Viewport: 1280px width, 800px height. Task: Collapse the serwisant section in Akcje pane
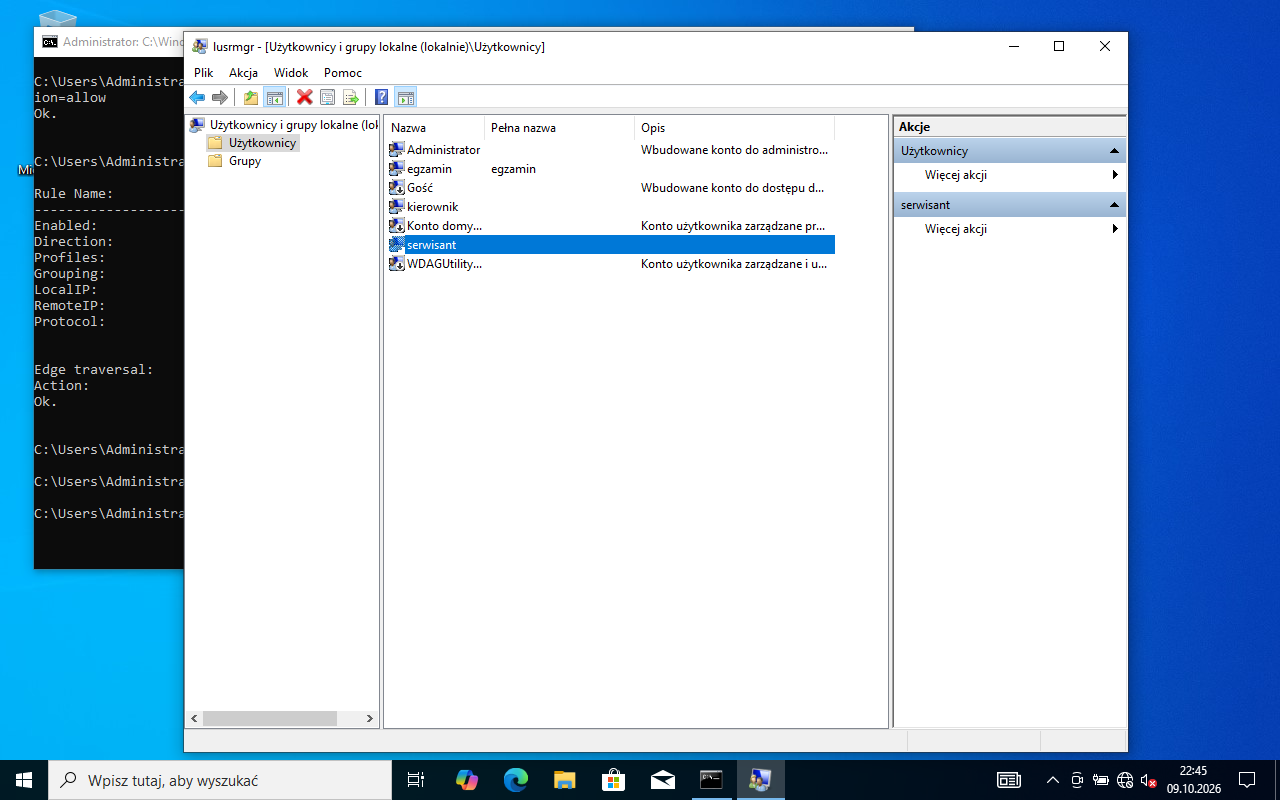(1114, 205)
